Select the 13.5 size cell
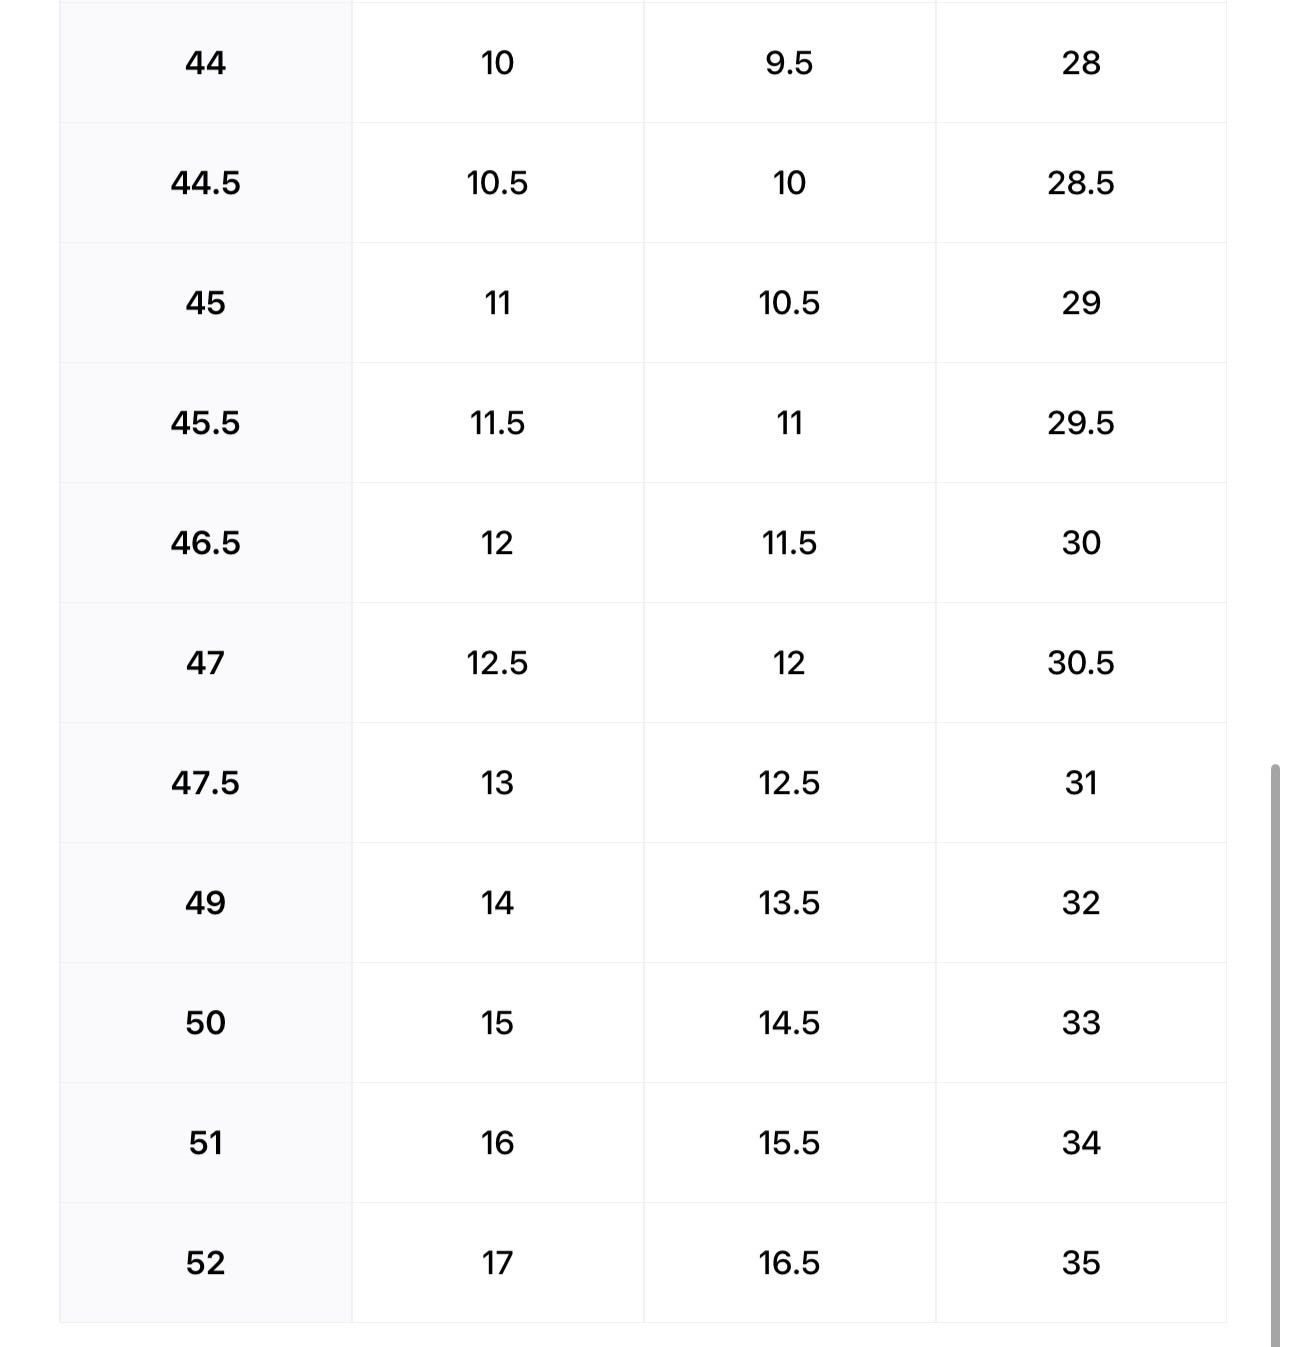This screenshot has height=1347, width=1289. (789, 903)
